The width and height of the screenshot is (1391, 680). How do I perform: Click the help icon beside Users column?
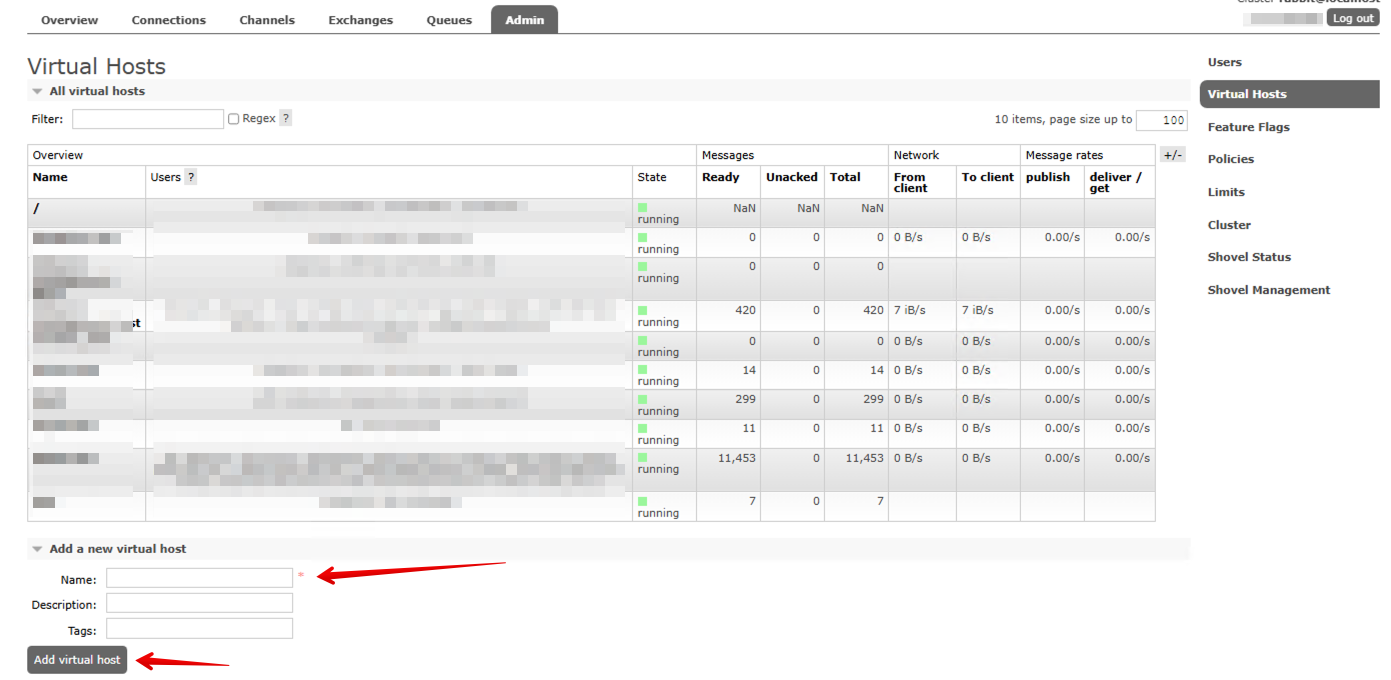[x=191, y=177]
